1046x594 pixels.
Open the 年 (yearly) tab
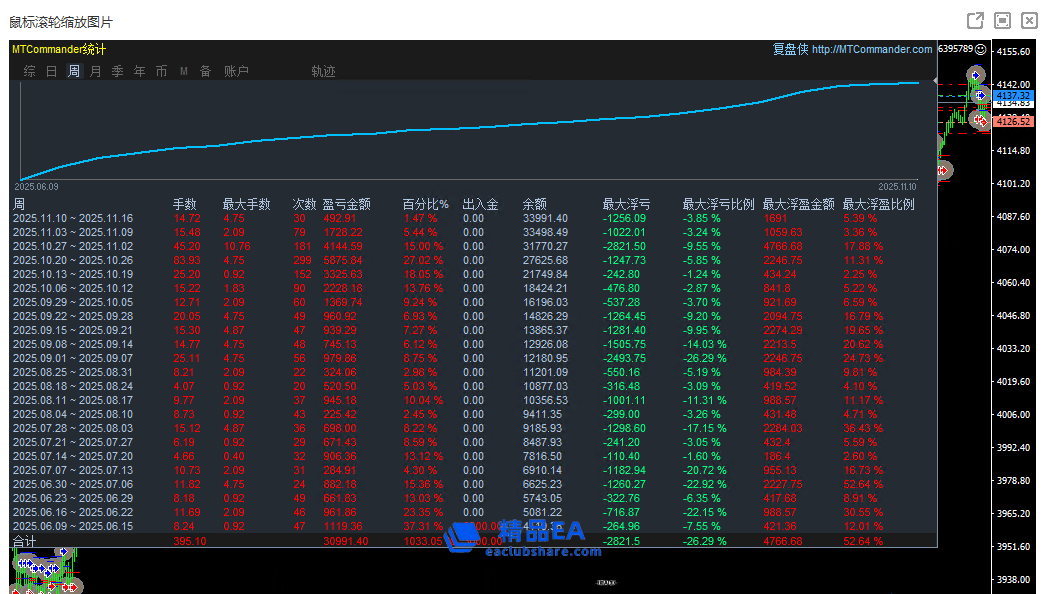140,71
